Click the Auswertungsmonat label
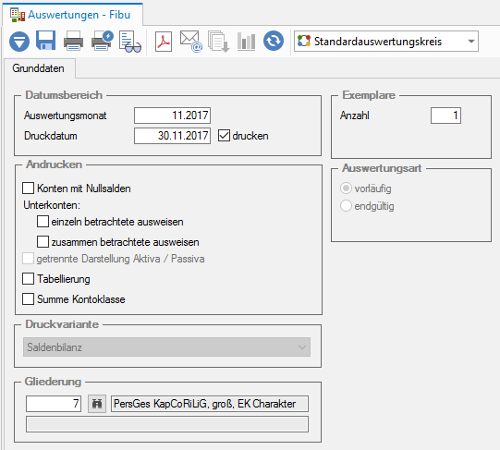 65,116
